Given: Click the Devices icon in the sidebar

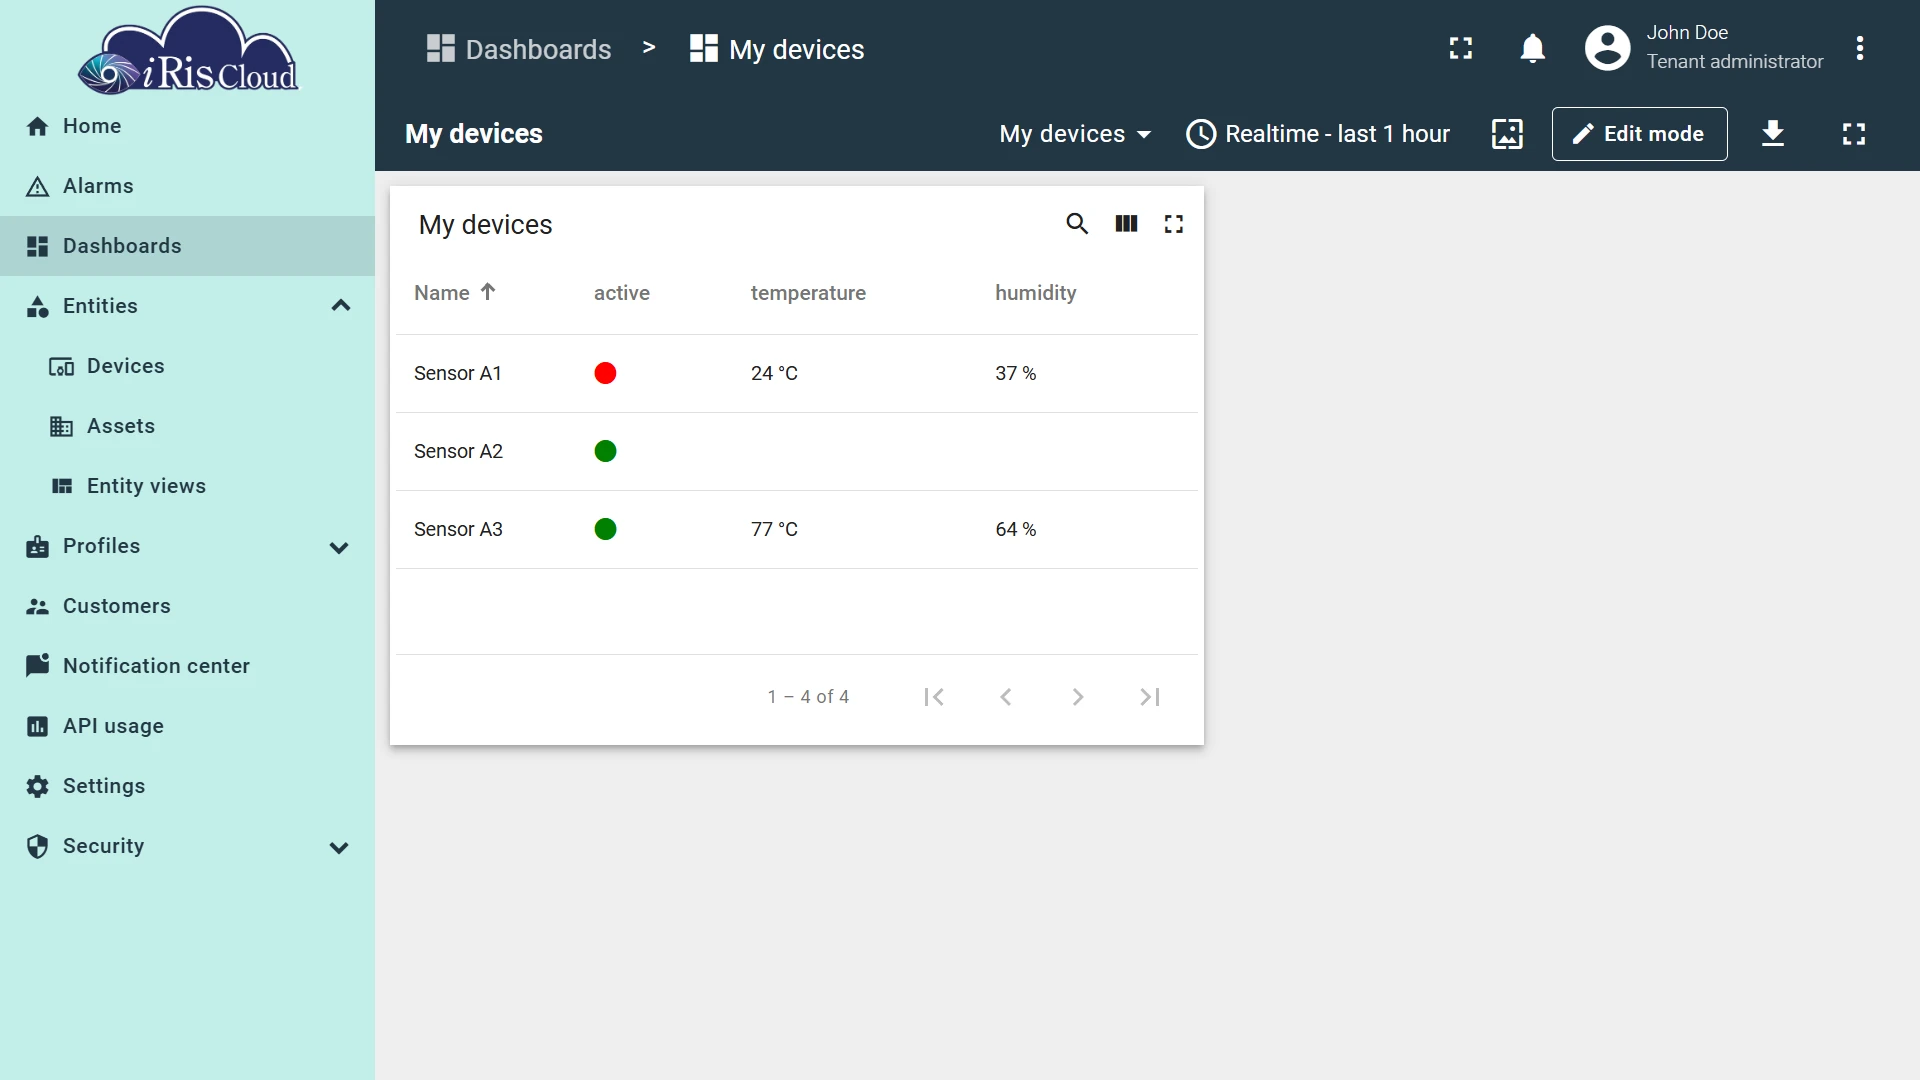Looking at the screenshot, I should coord(61,366).
